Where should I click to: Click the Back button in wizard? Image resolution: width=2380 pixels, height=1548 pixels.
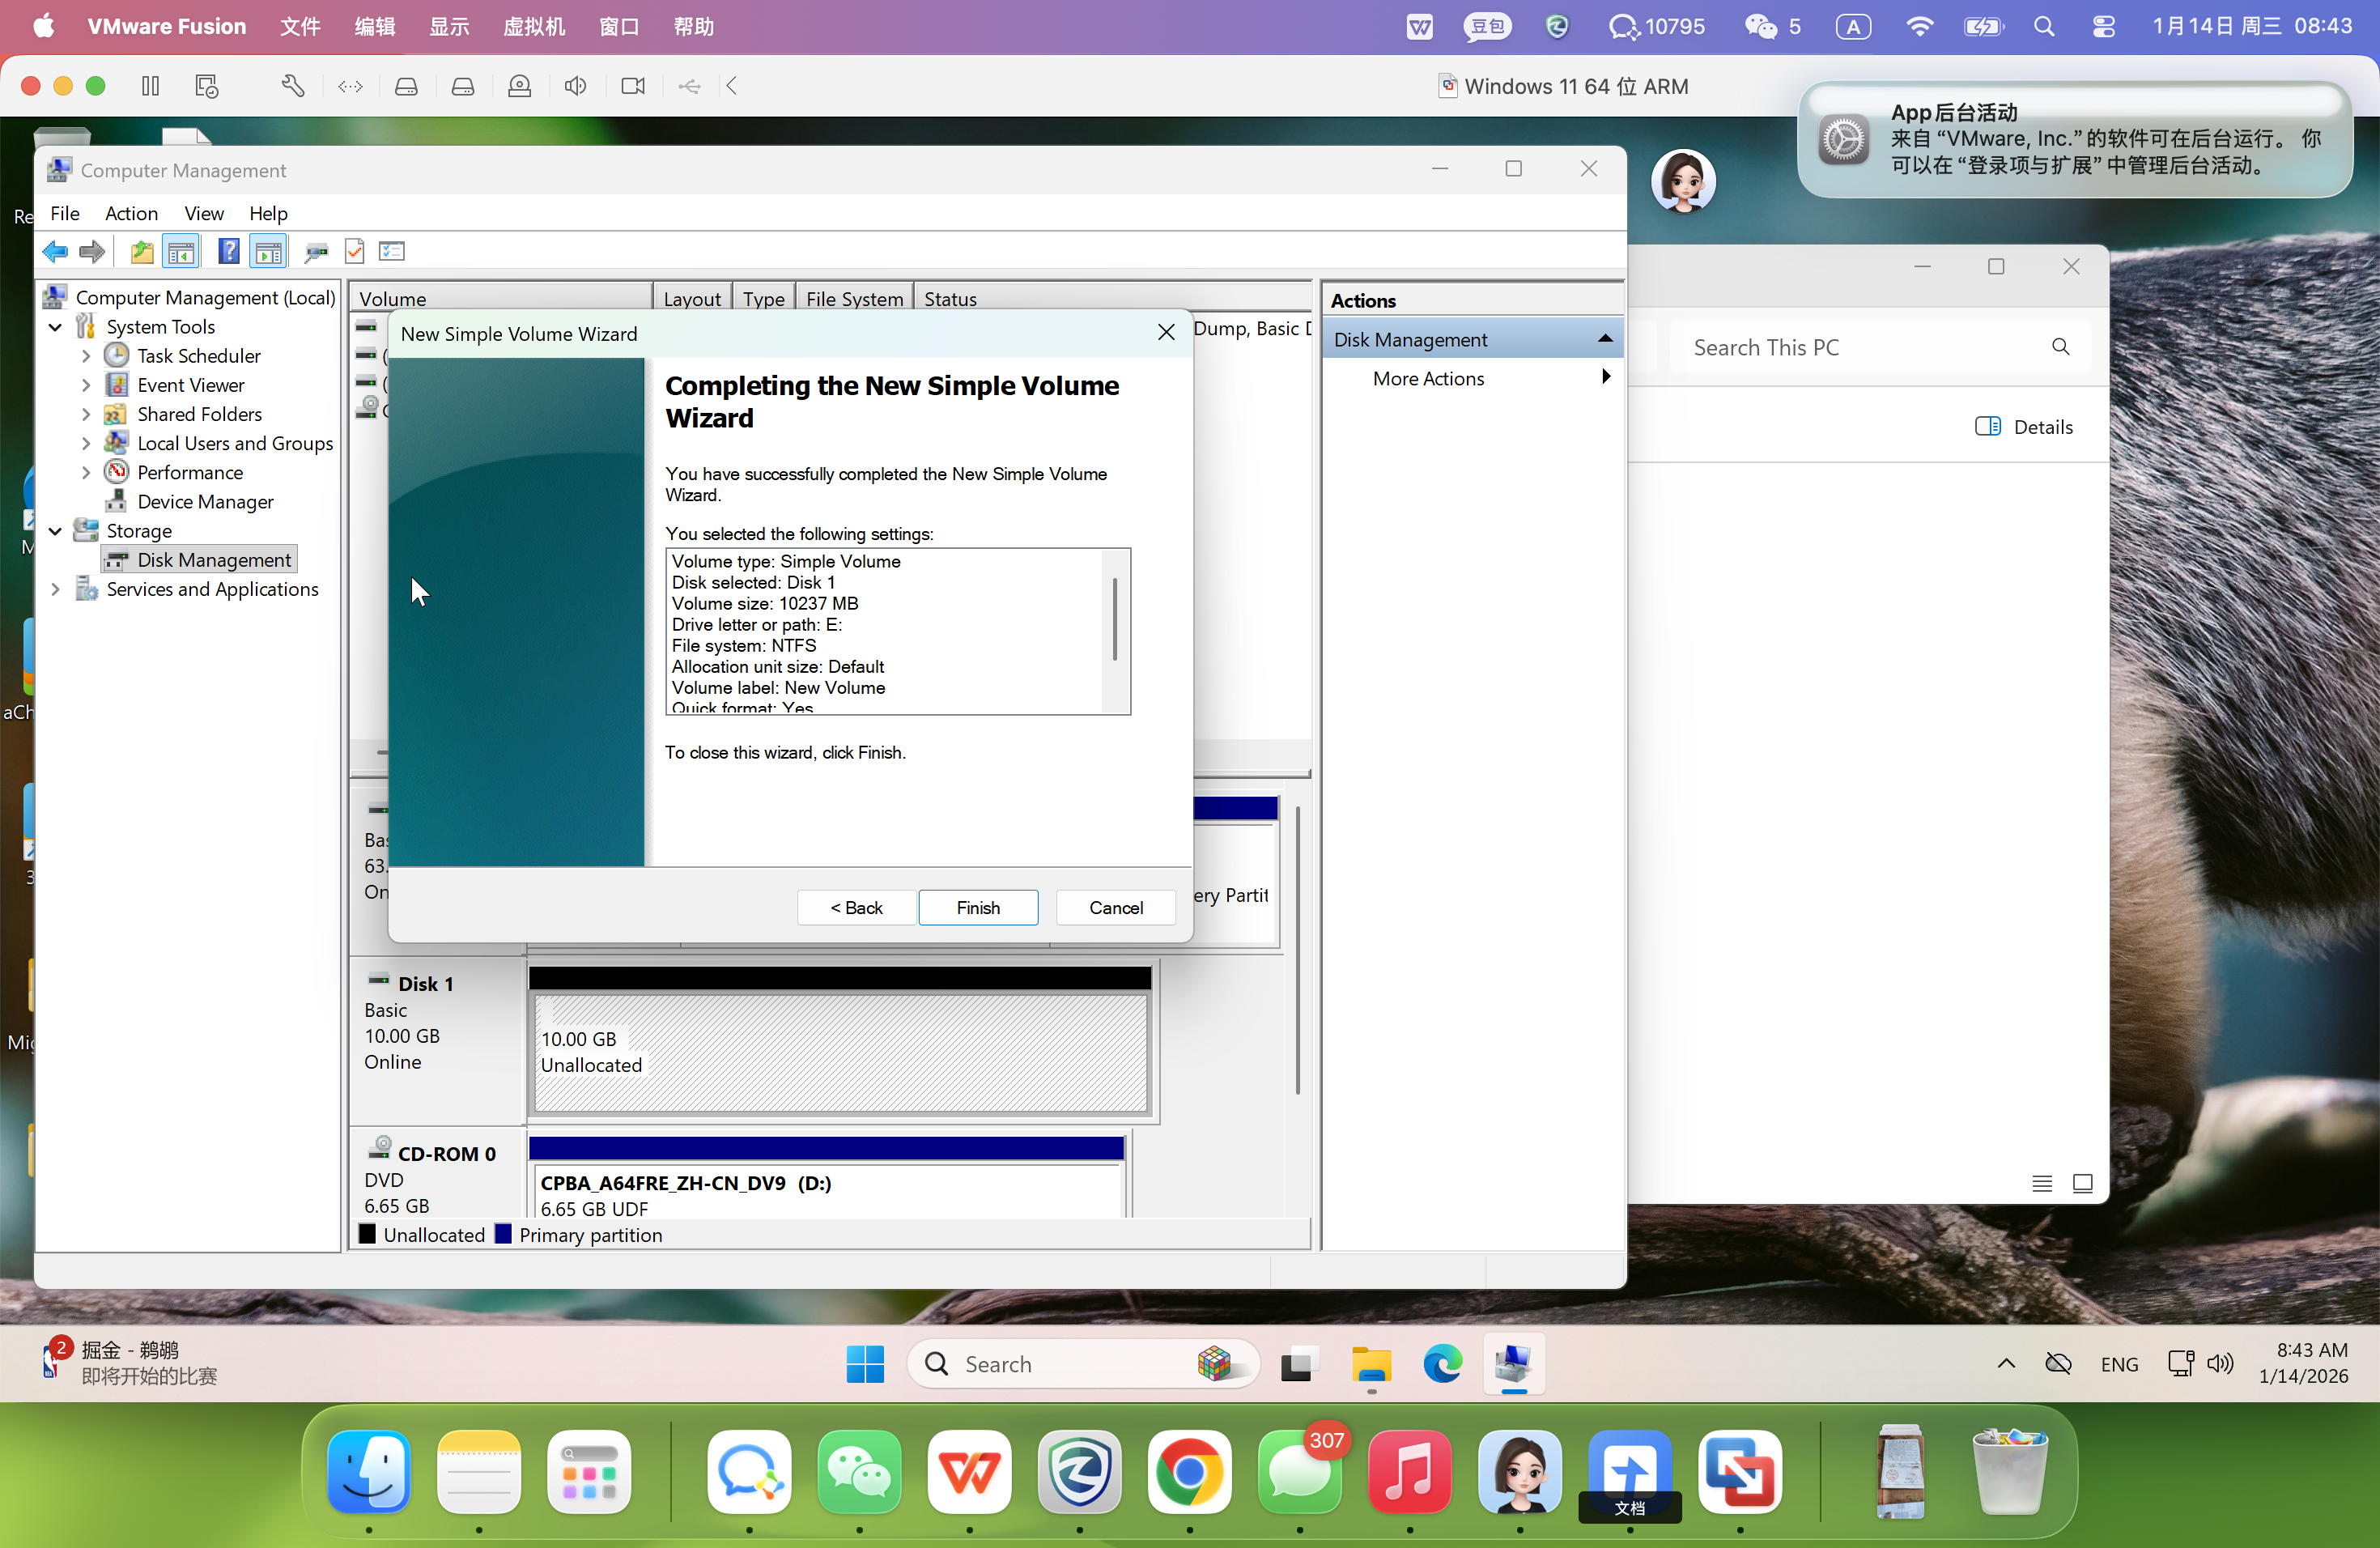pyautogui.click(x=856, y=907)
